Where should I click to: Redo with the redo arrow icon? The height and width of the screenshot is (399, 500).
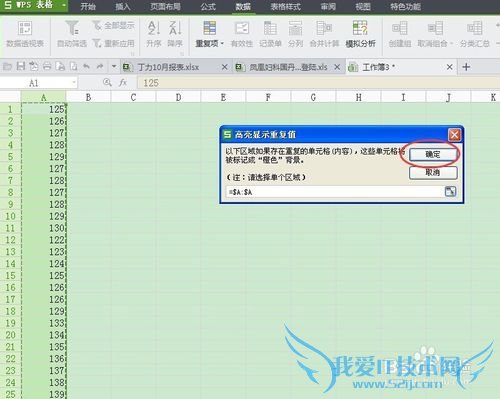click(100, 67)
